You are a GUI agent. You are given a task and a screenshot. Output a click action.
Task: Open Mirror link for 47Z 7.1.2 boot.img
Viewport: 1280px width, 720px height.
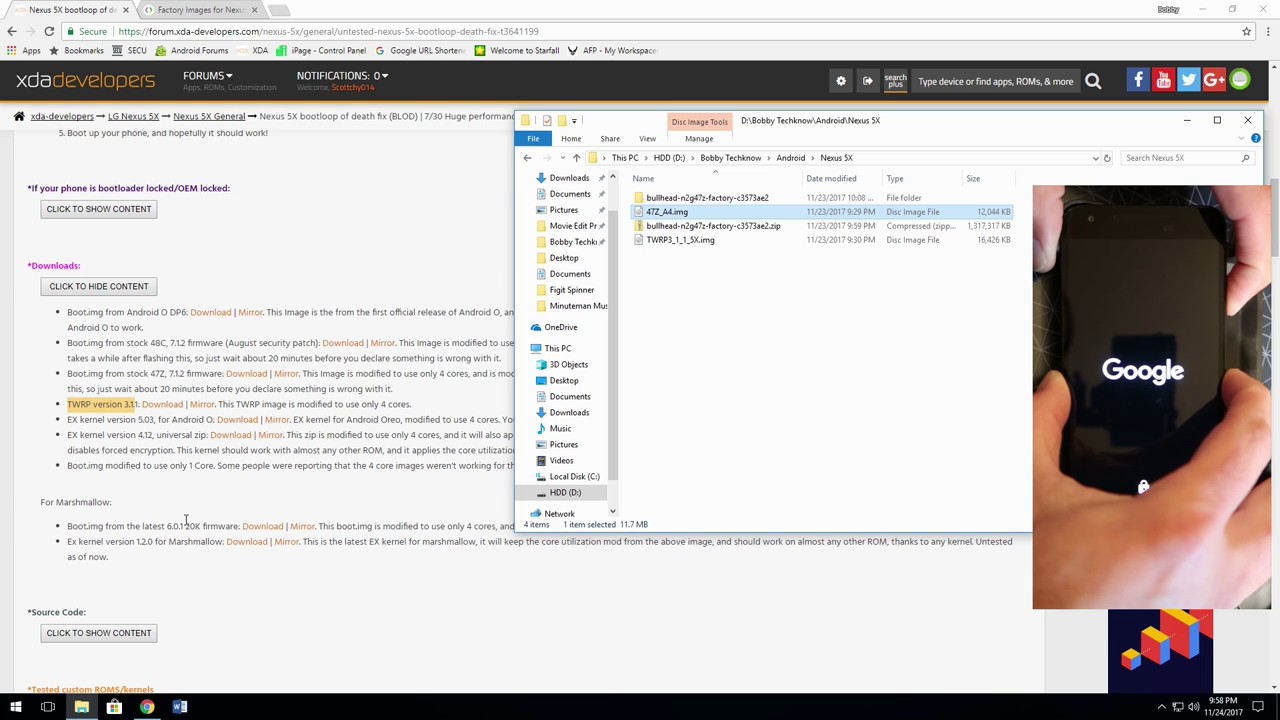tap(286, 374)
